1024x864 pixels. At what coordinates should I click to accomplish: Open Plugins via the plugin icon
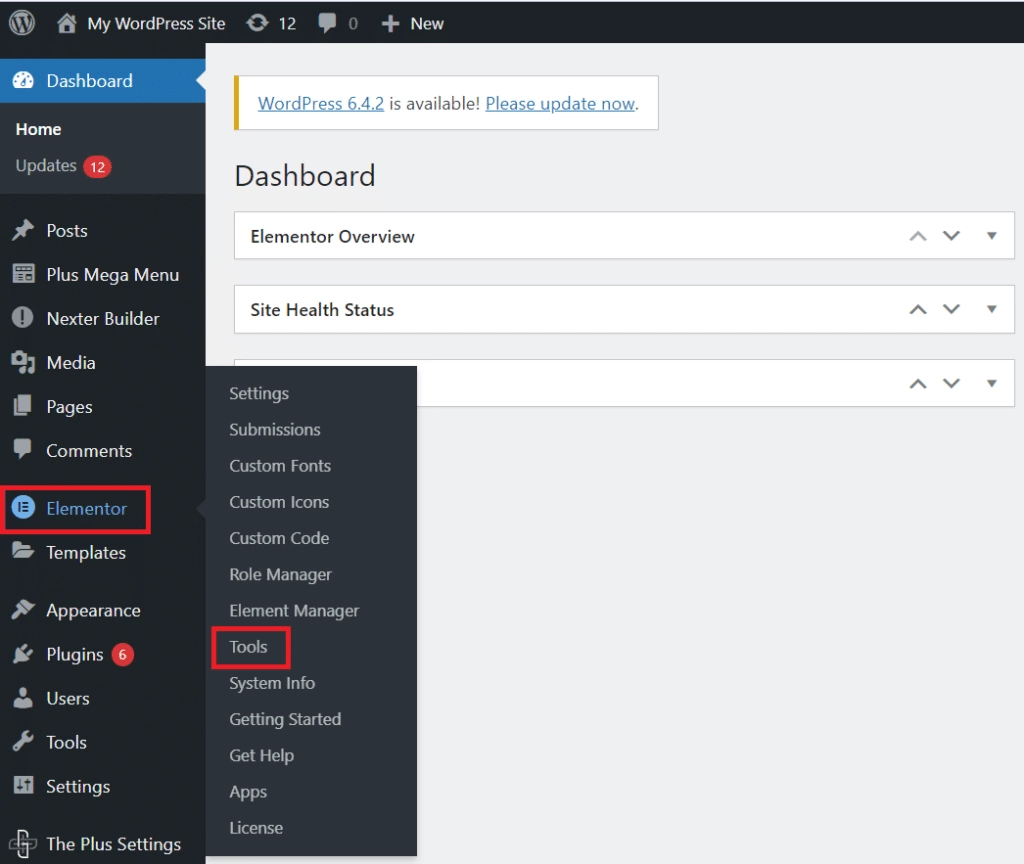click(22, 654)
